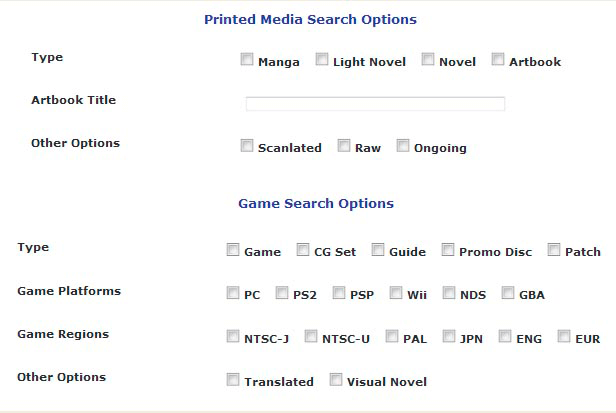The image size is (616, 413).
Task: Enable the NDS platform checkbox
Action: click(x=449, y=293)
